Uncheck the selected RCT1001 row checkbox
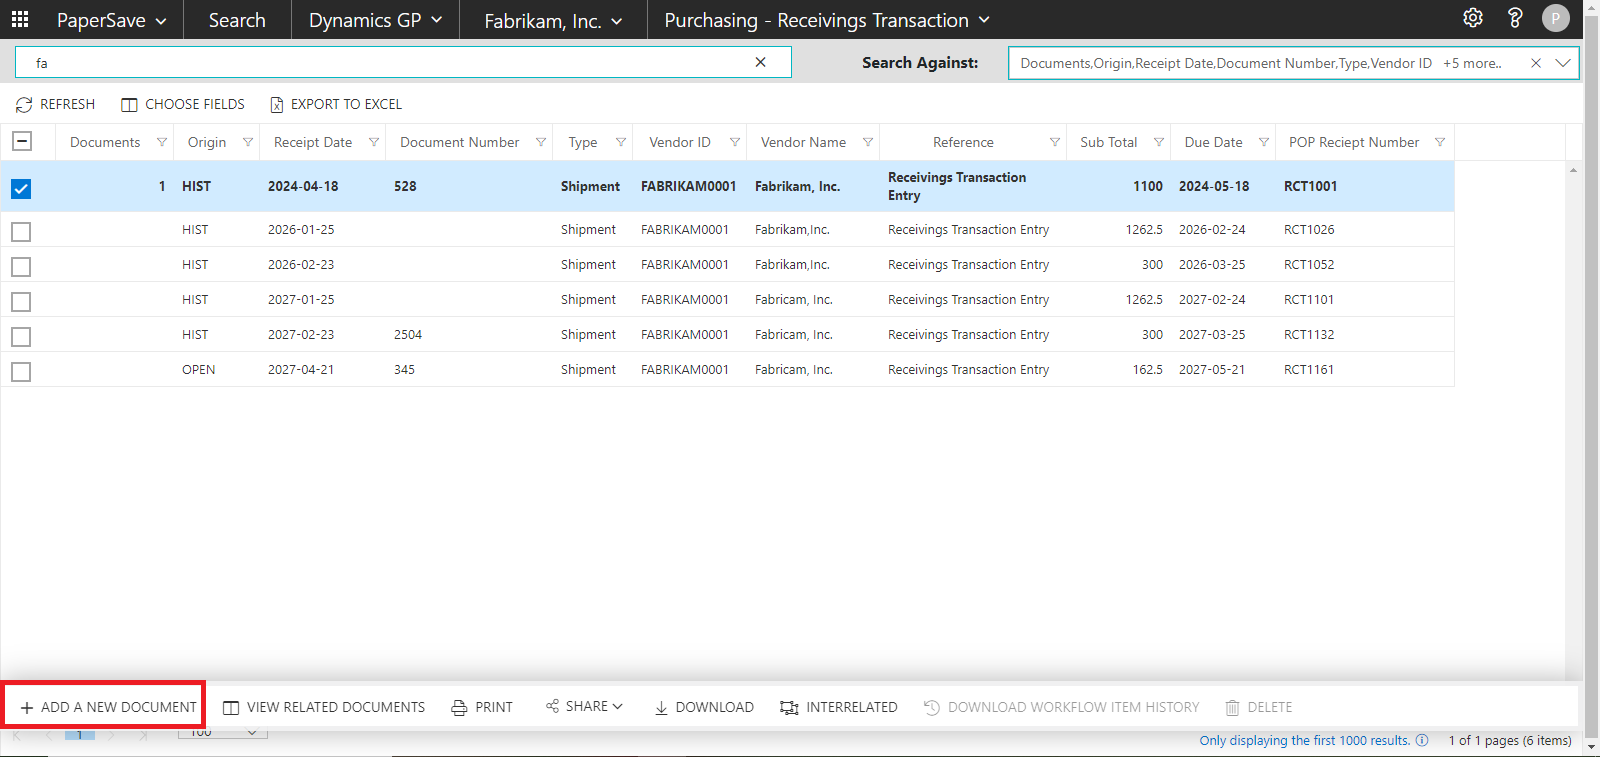 21,188
